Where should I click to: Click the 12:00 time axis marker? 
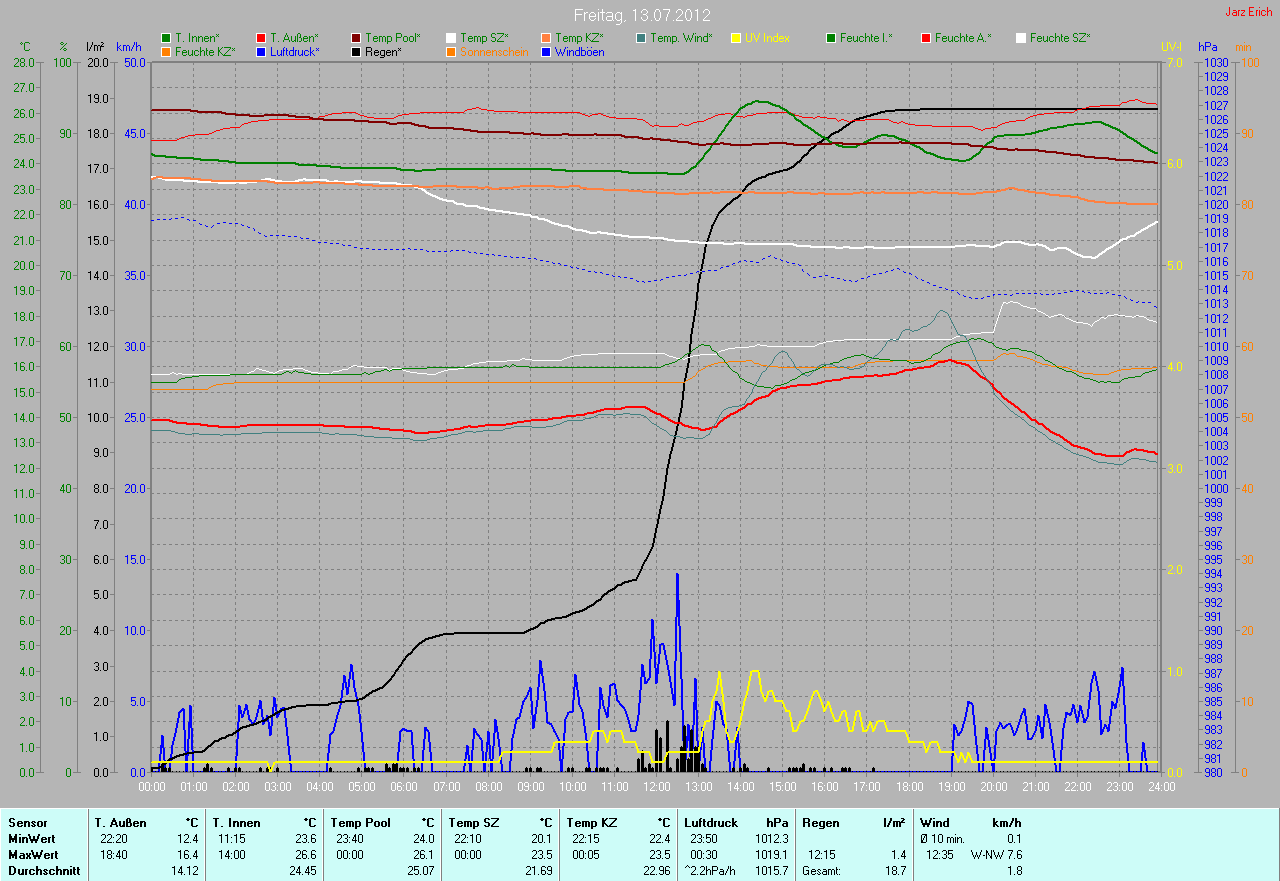point(656,787)
